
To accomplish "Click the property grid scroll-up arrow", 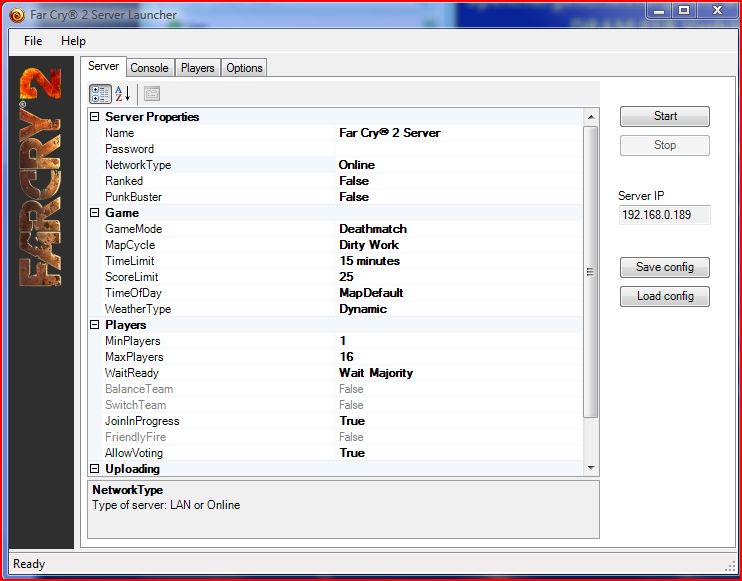I will [591, 117].
